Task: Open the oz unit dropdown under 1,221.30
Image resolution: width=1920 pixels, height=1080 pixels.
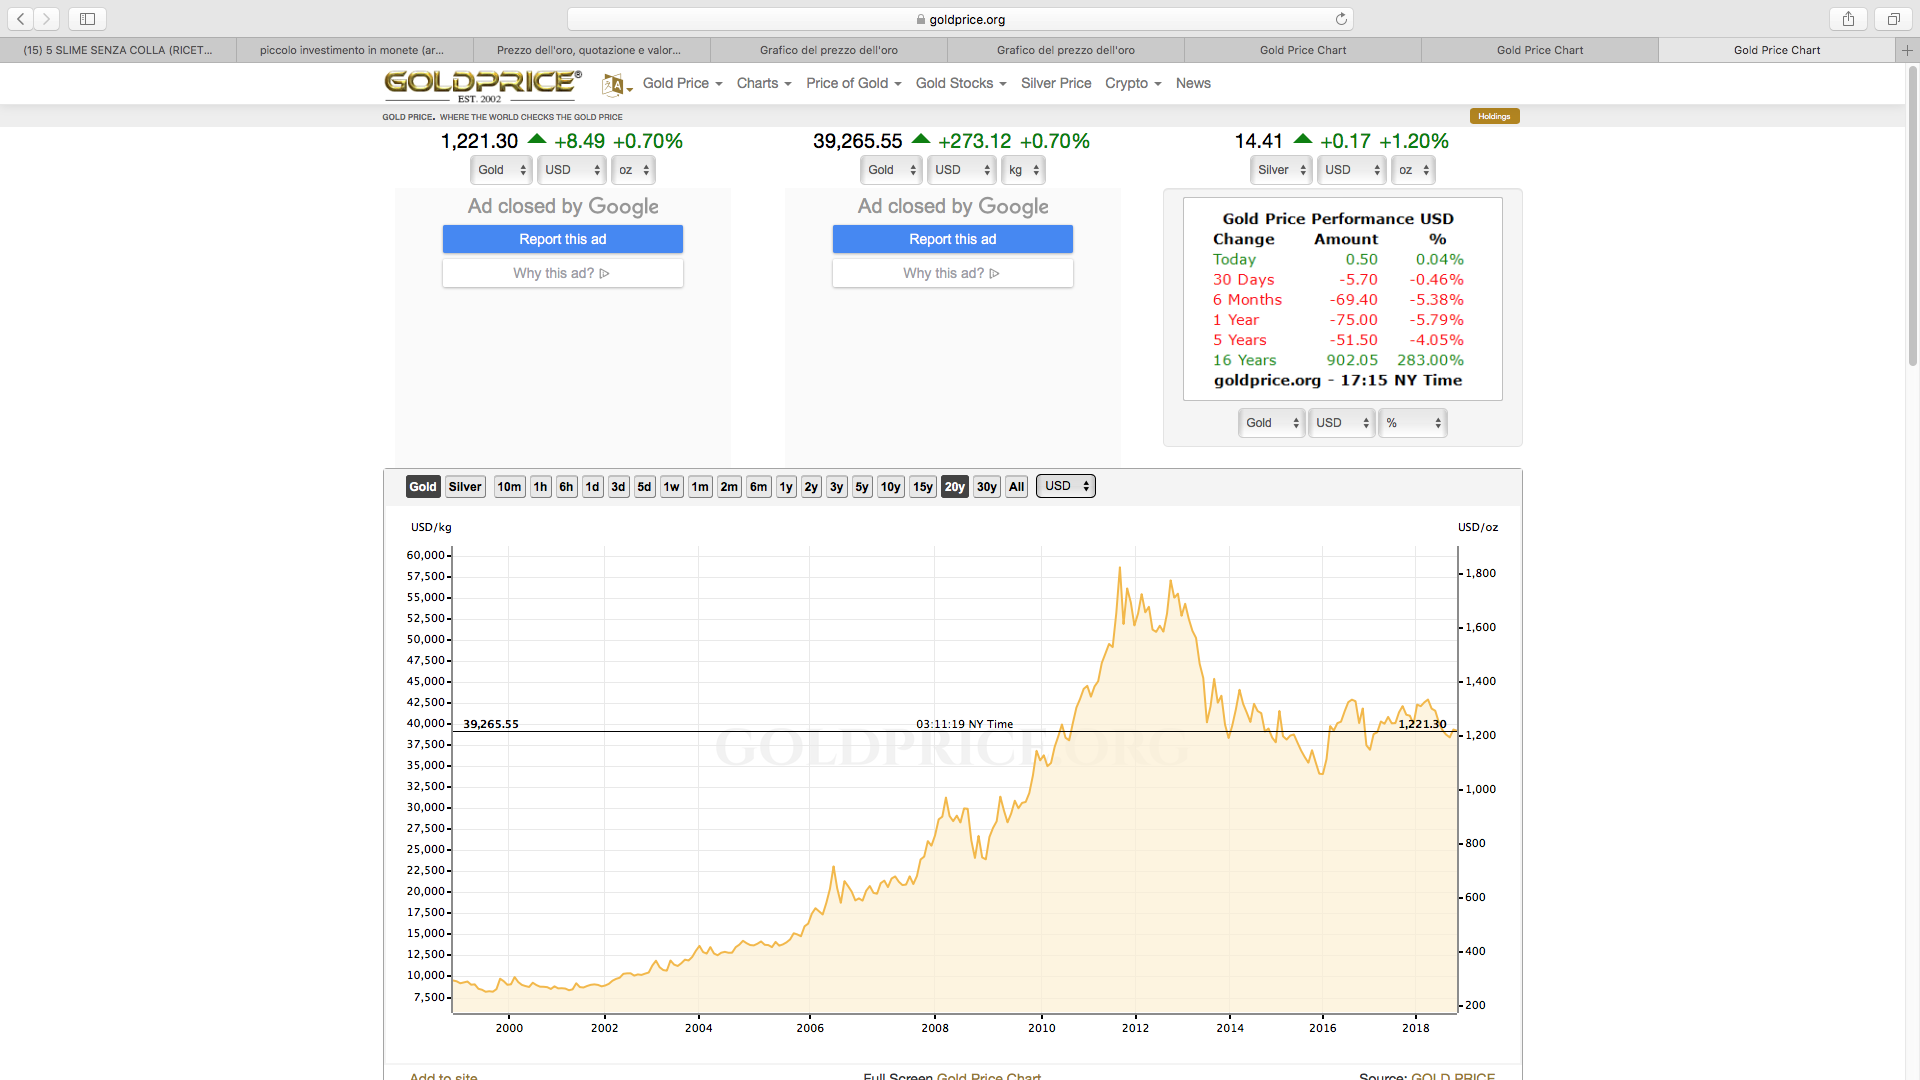Action: (633, 170)
